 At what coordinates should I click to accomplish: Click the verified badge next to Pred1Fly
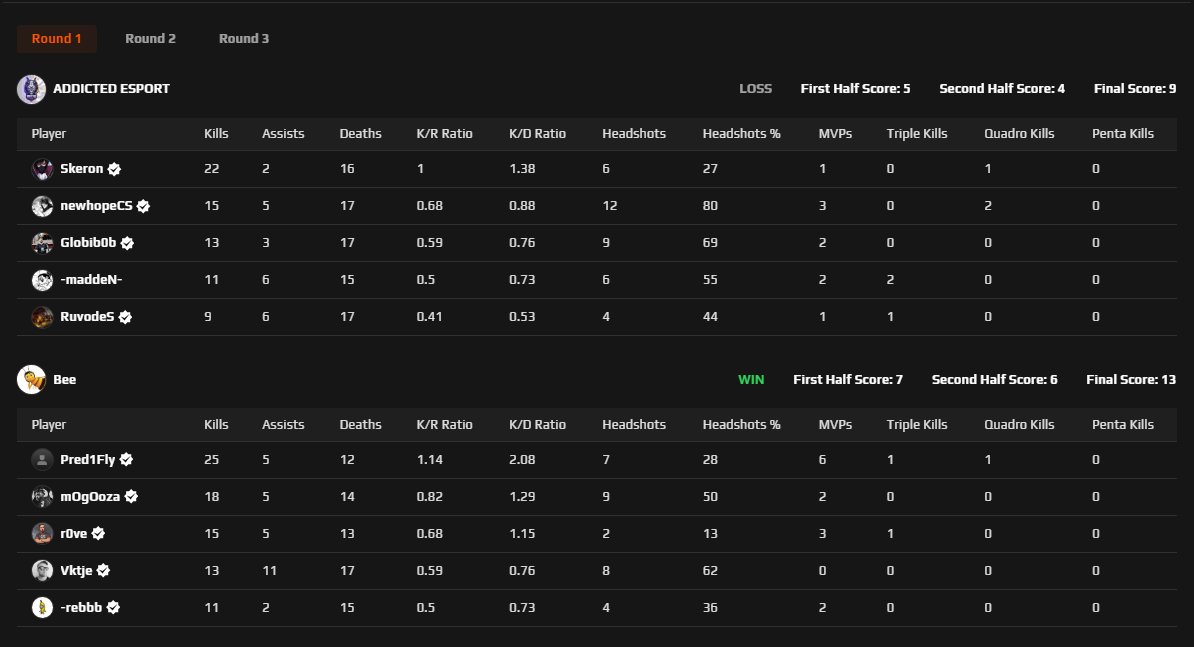pos(126,460)
